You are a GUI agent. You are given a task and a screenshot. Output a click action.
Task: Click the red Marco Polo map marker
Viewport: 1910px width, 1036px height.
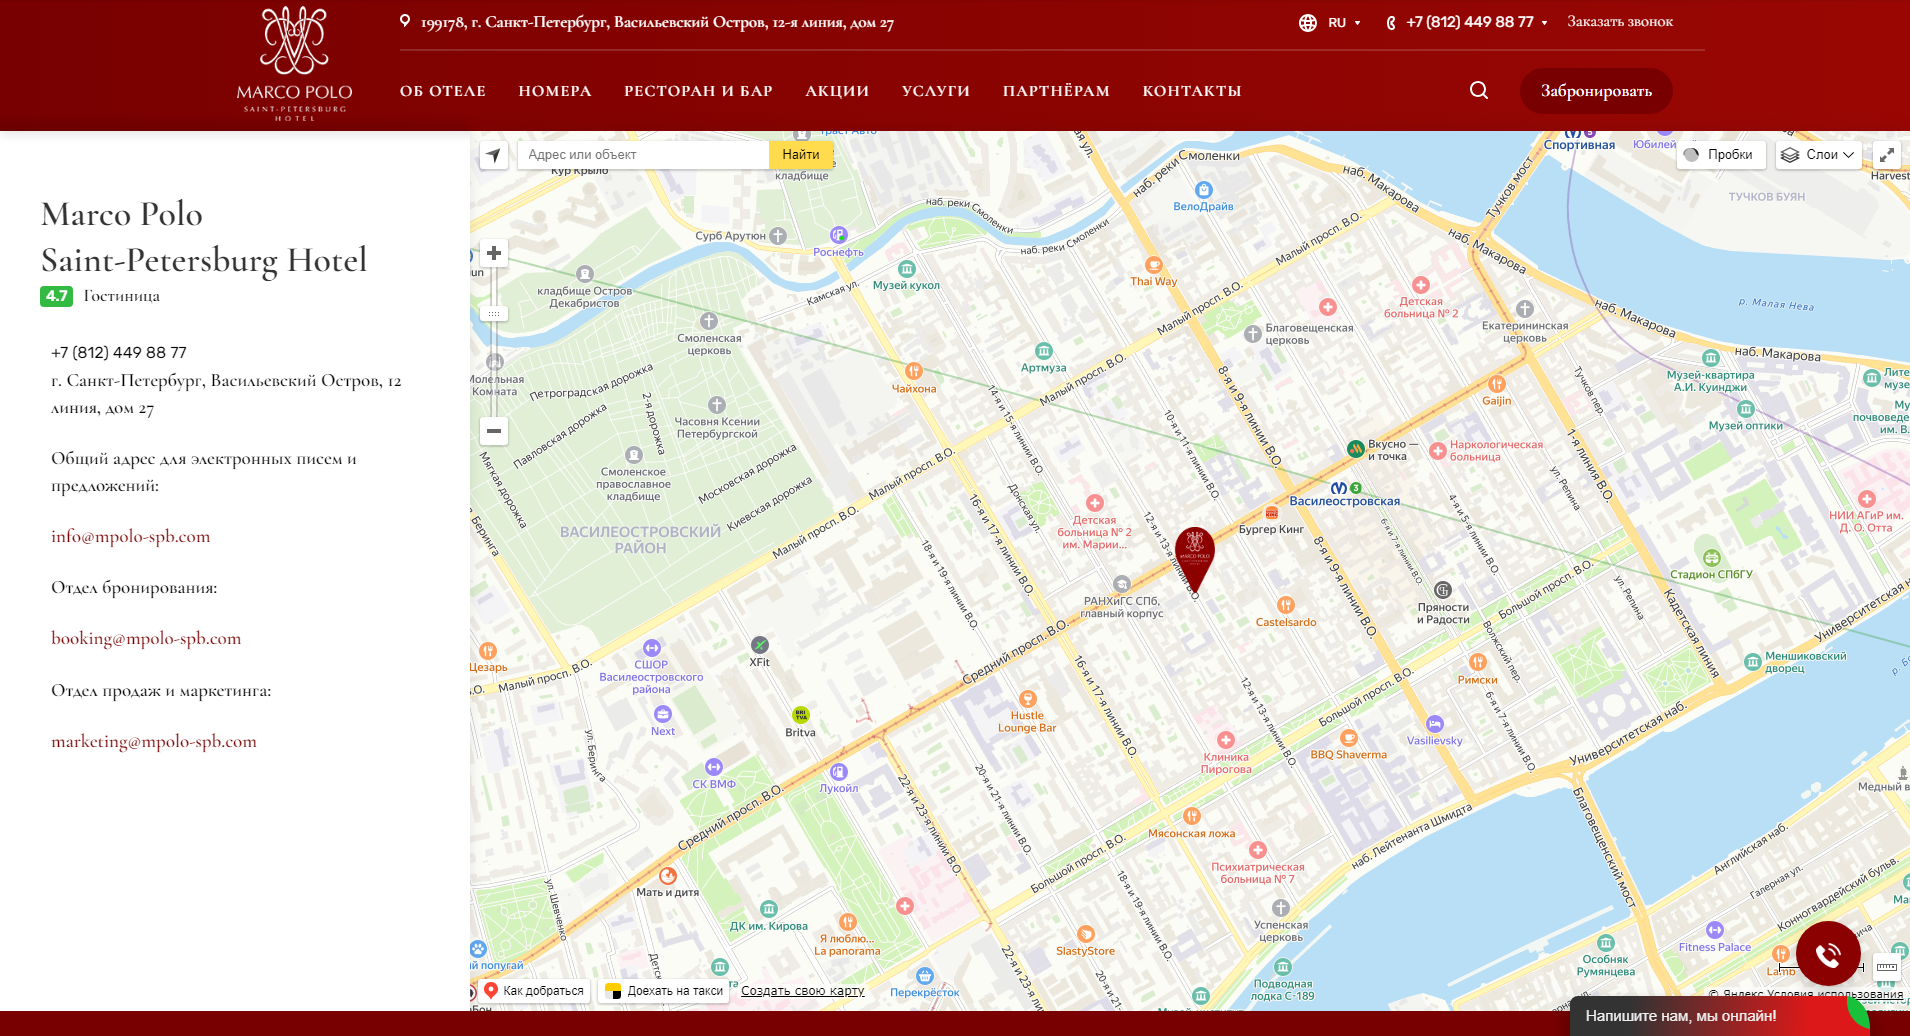point(1194,559)
